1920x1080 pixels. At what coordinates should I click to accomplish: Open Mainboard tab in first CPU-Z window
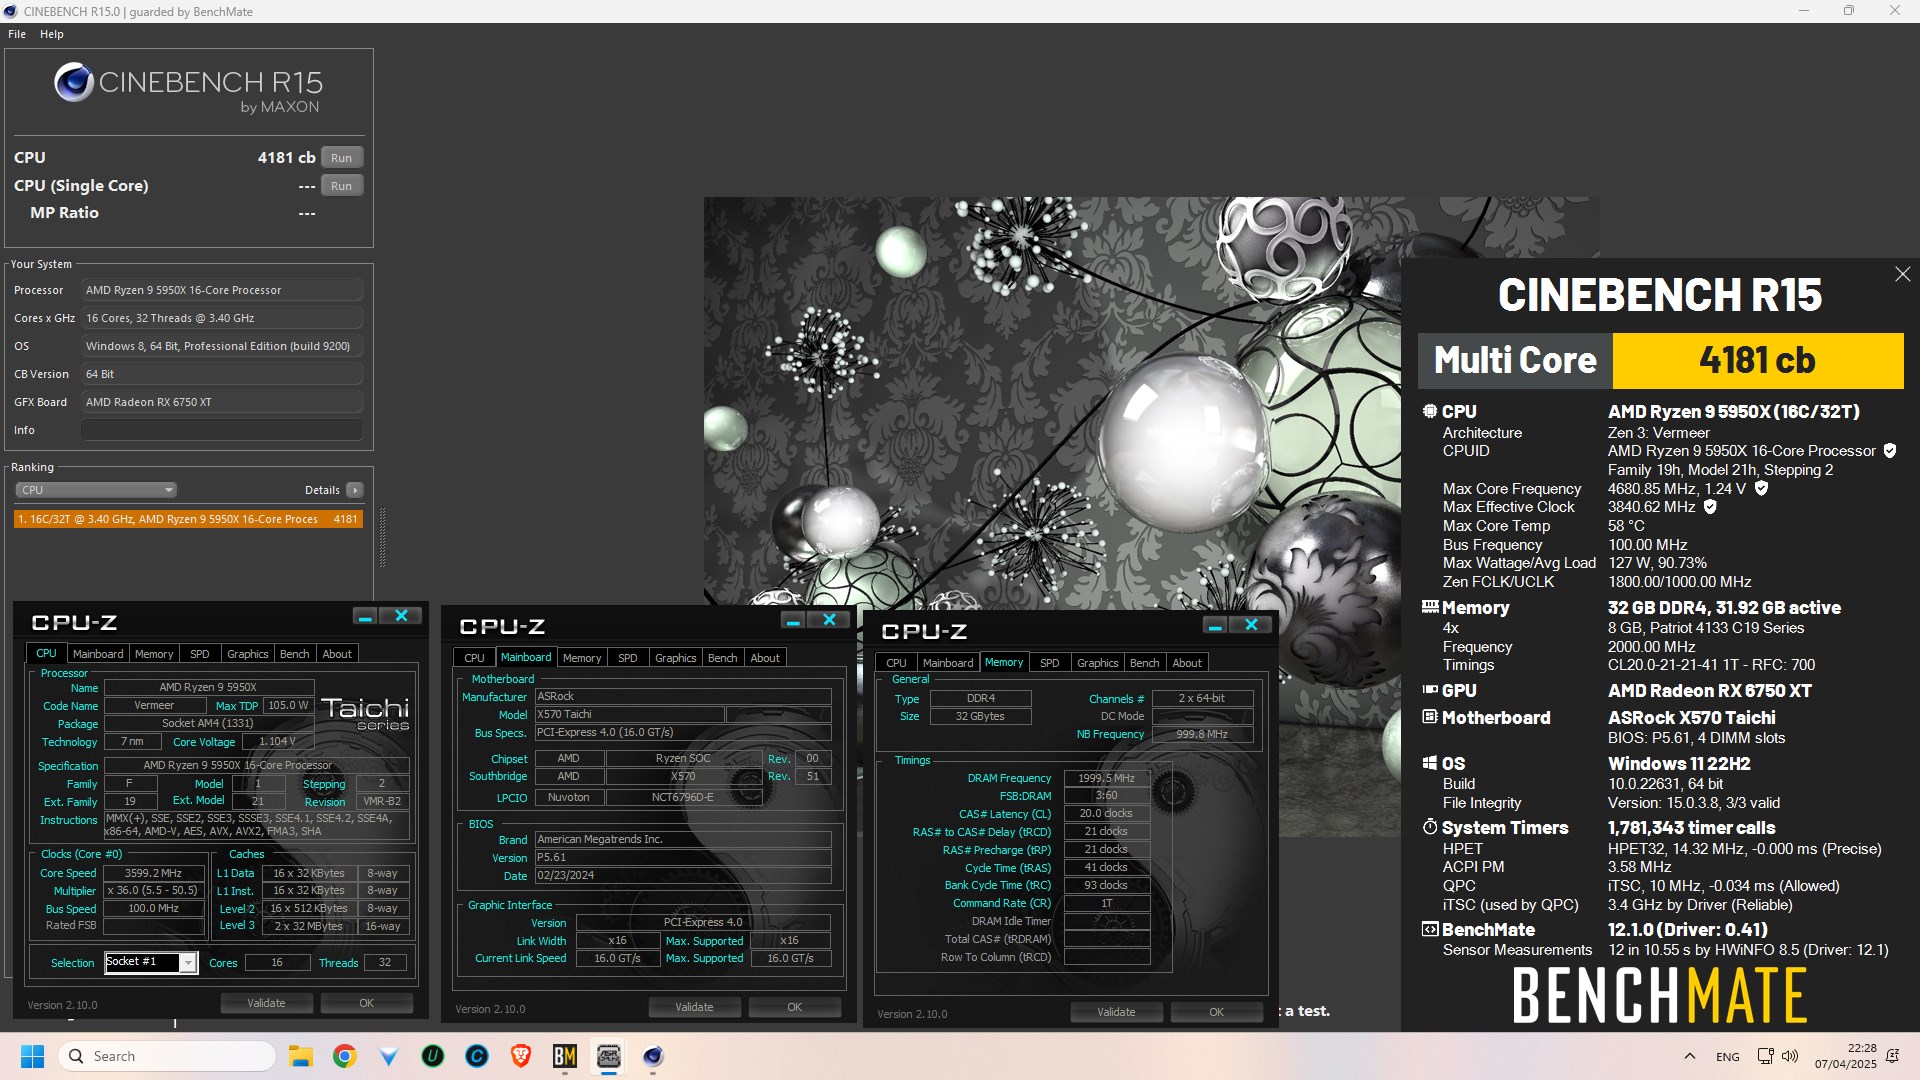[98, 654]
